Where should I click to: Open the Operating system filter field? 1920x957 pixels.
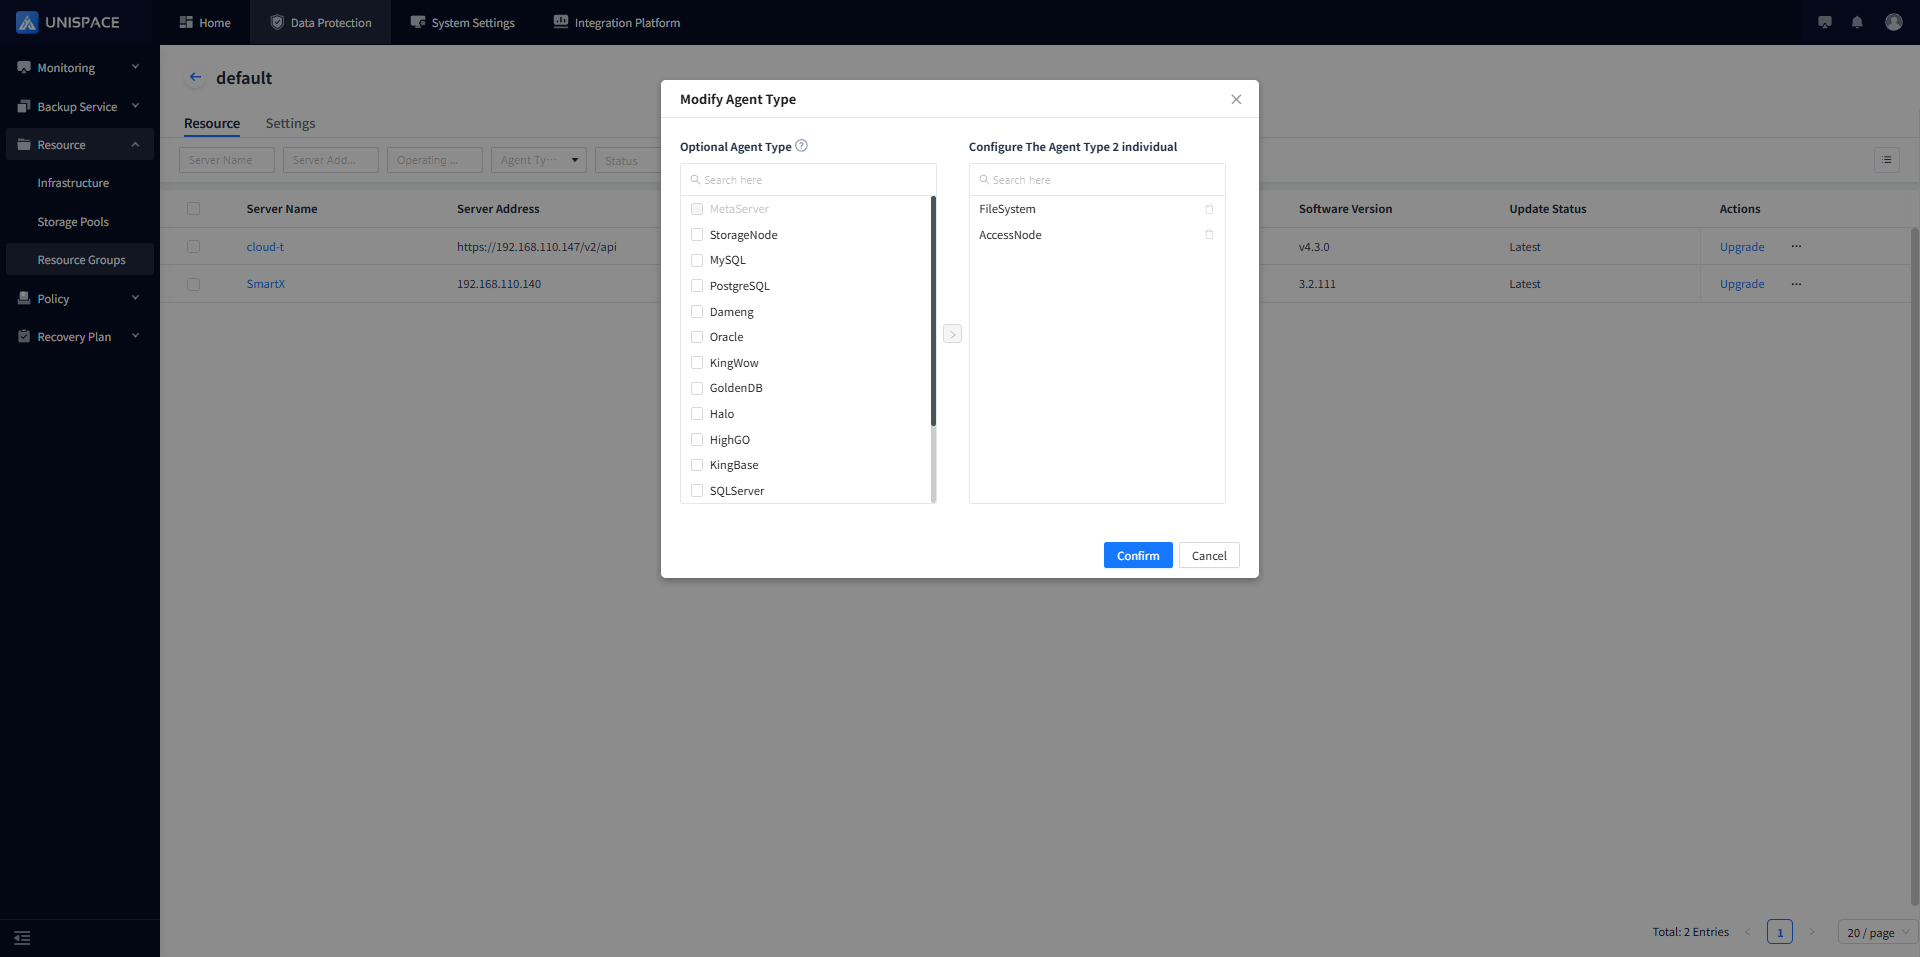pyautogui.click(x=435, y=160)
